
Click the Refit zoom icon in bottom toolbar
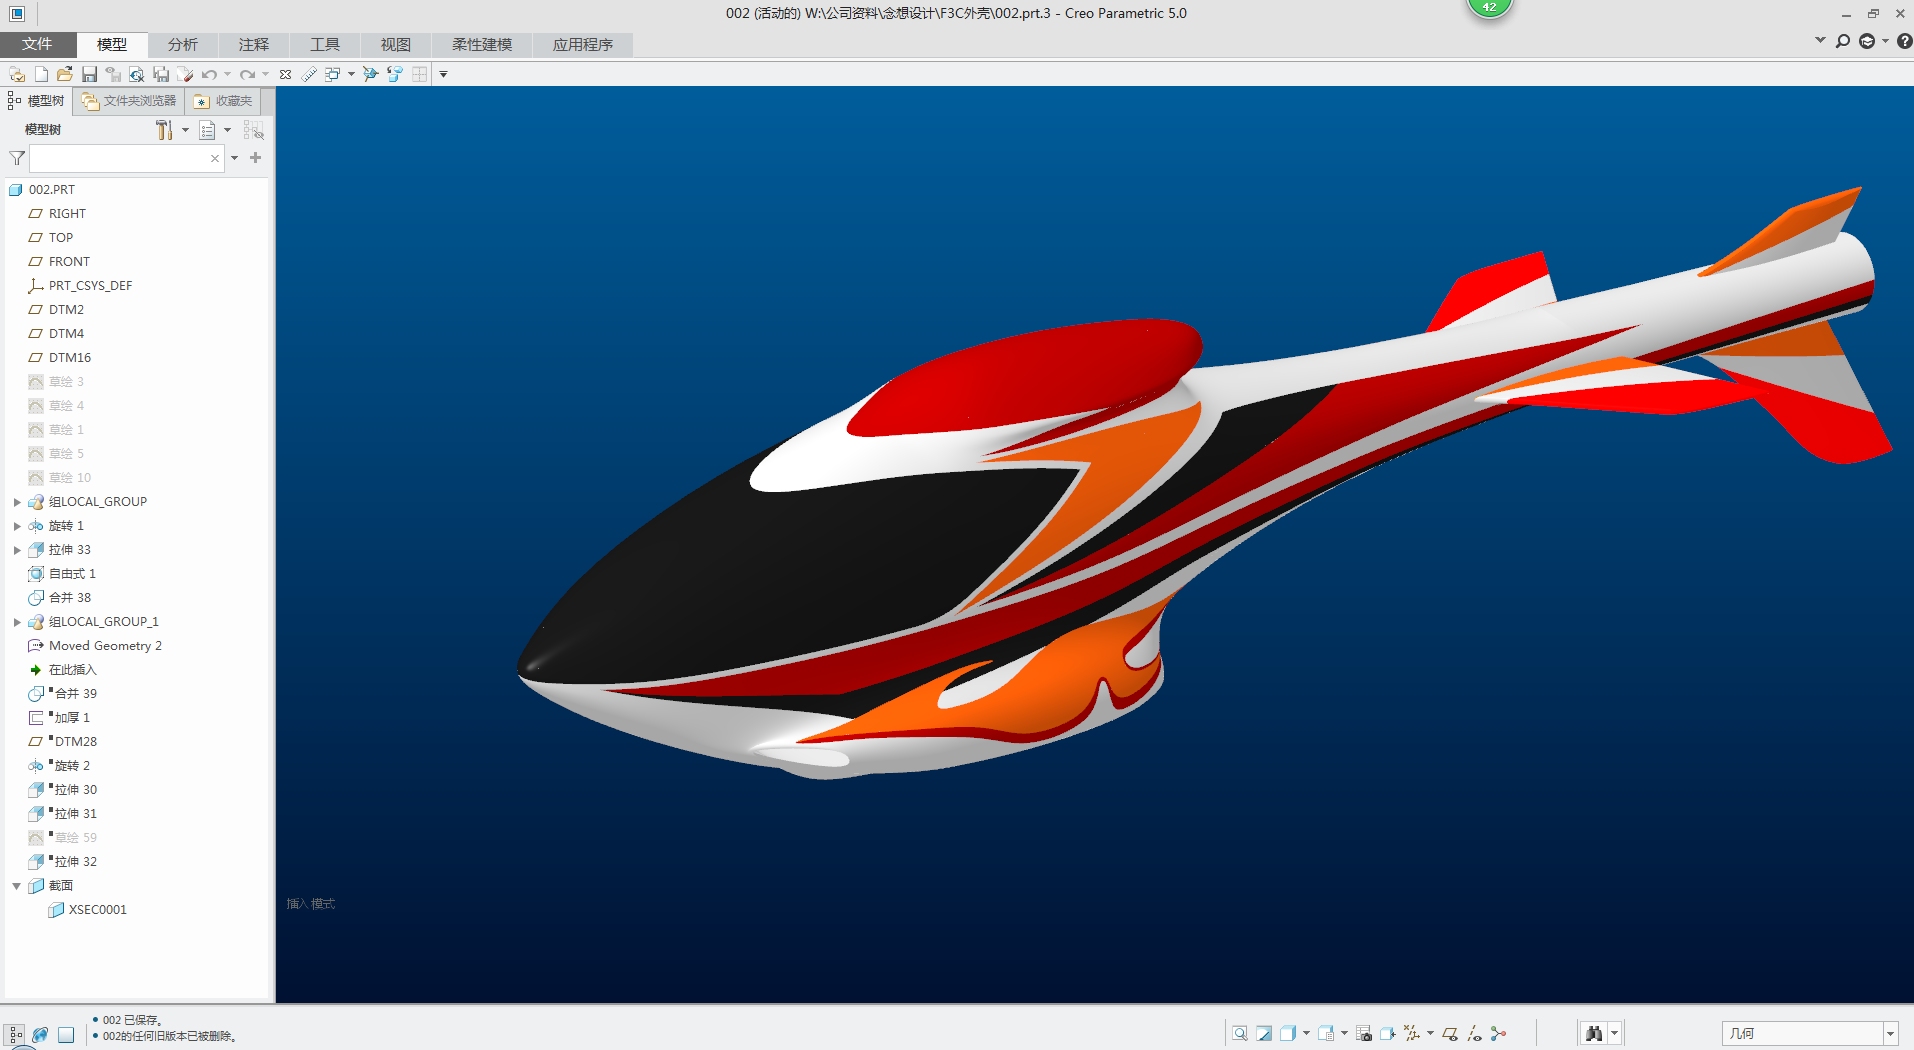pyautogui.click(x=1240, y=1033)
